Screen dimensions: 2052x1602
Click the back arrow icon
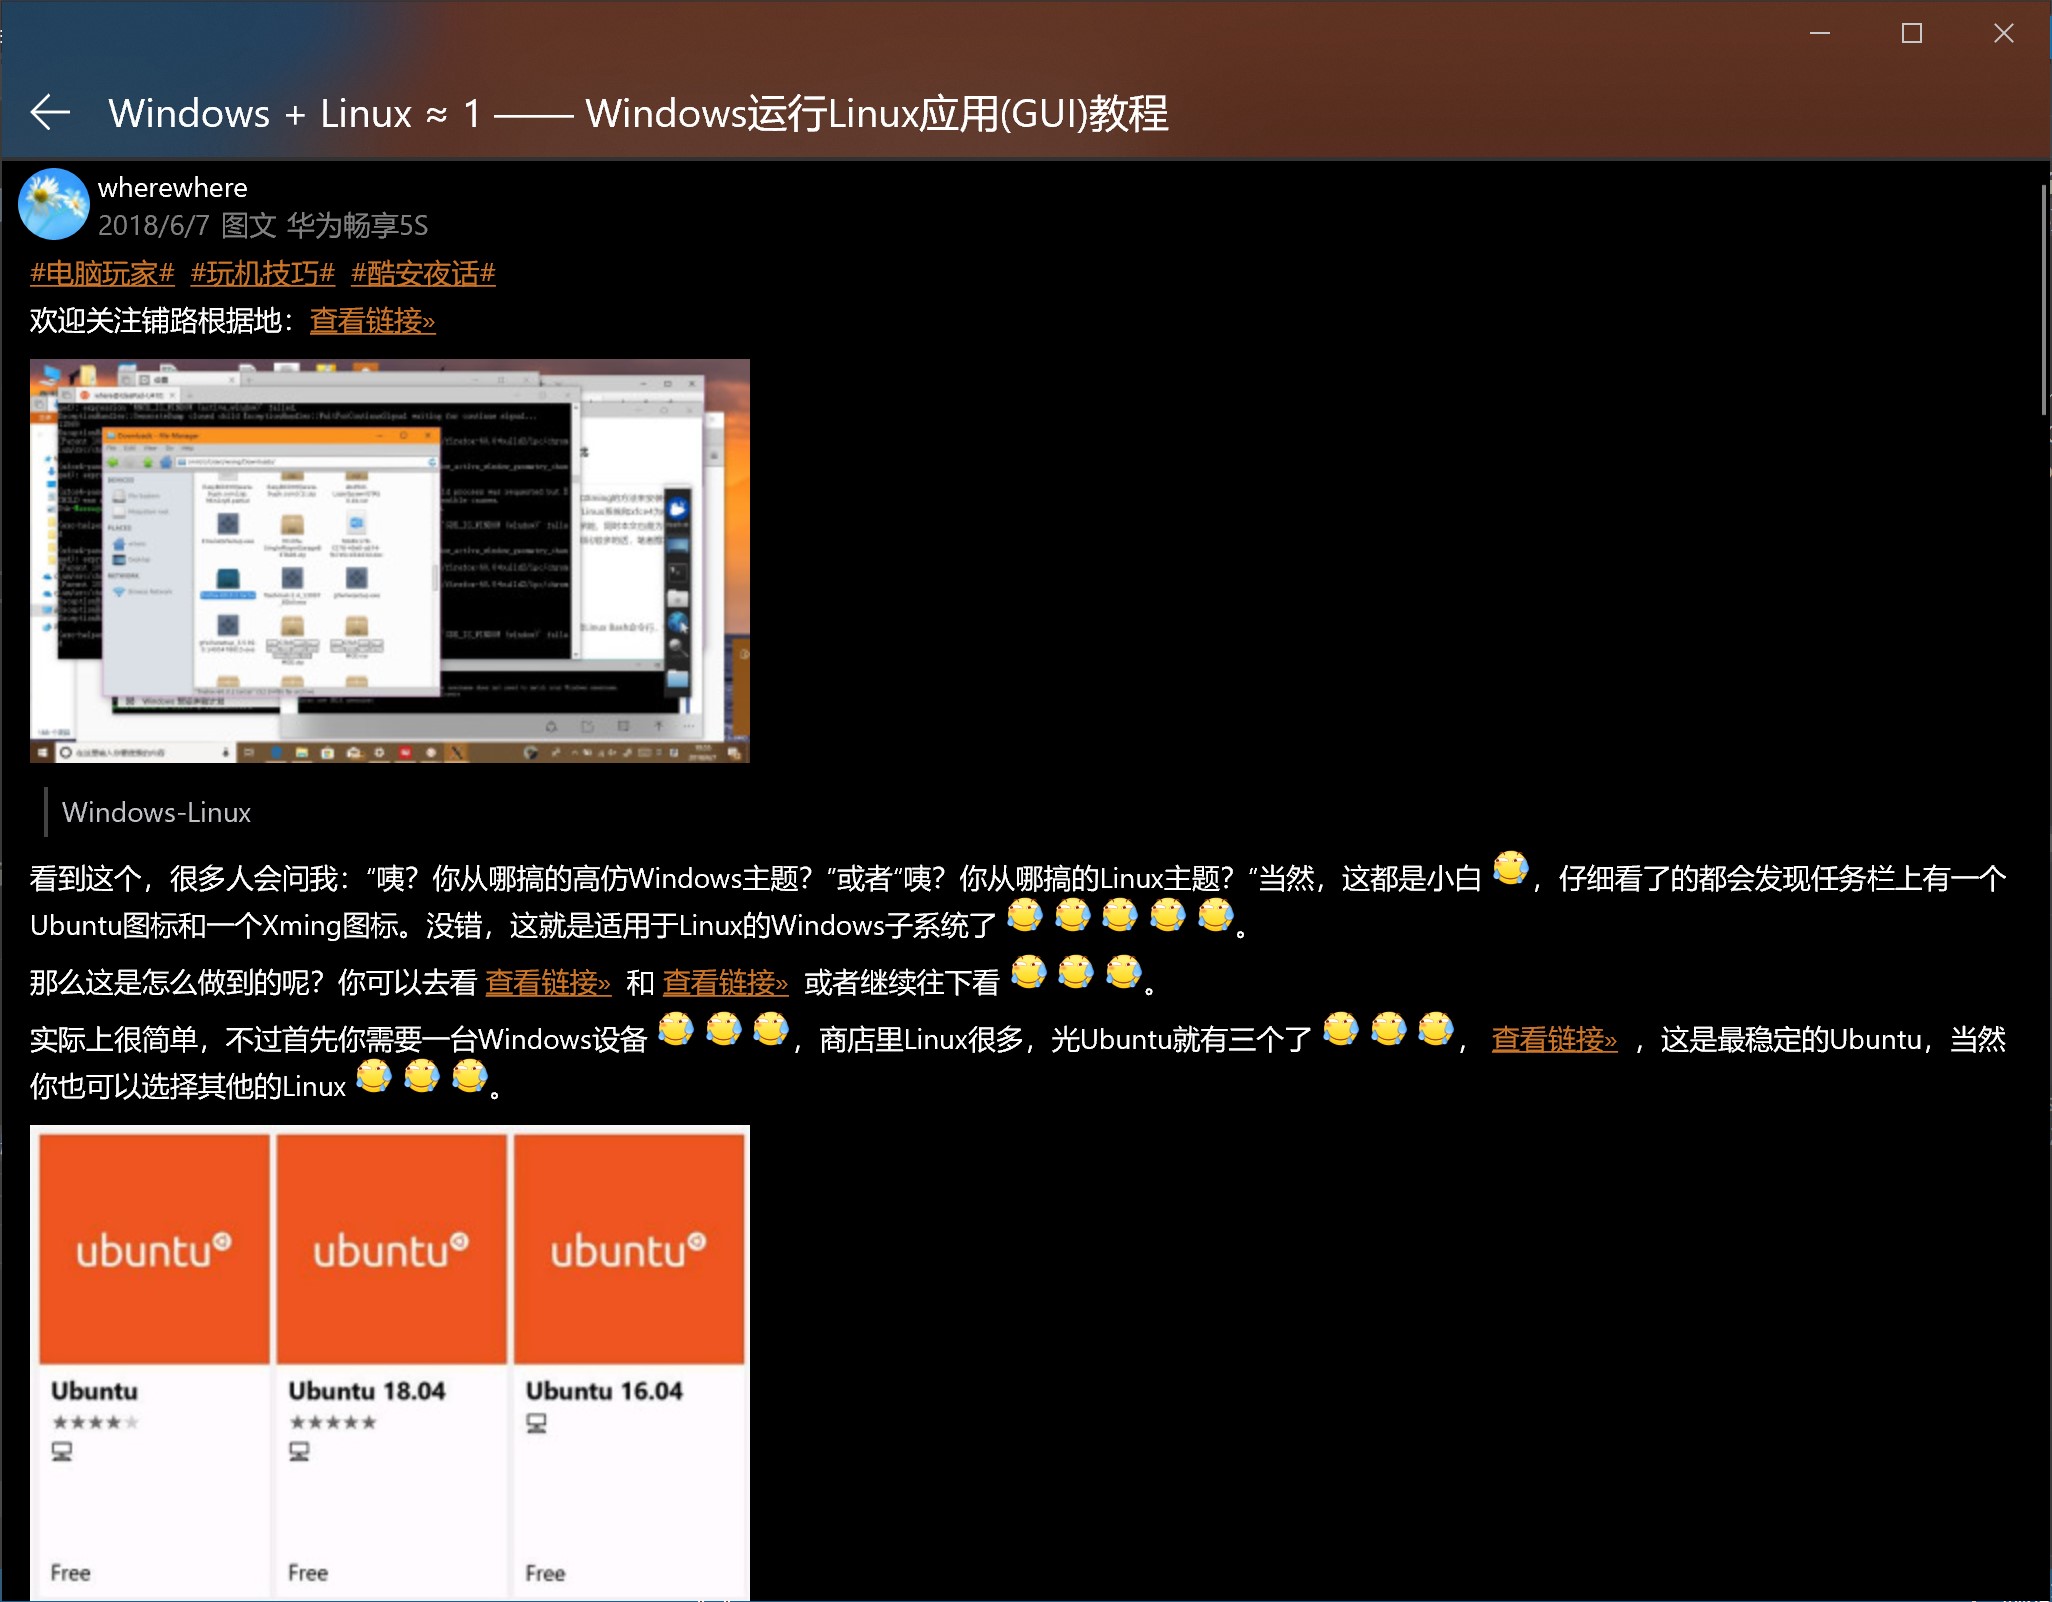pos(50,113)
